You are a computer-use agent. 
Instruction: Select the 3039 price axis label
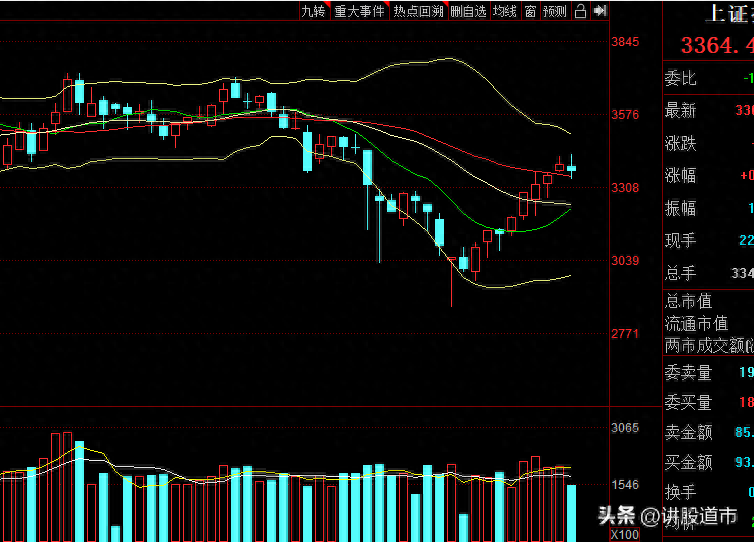coord(625,261)
